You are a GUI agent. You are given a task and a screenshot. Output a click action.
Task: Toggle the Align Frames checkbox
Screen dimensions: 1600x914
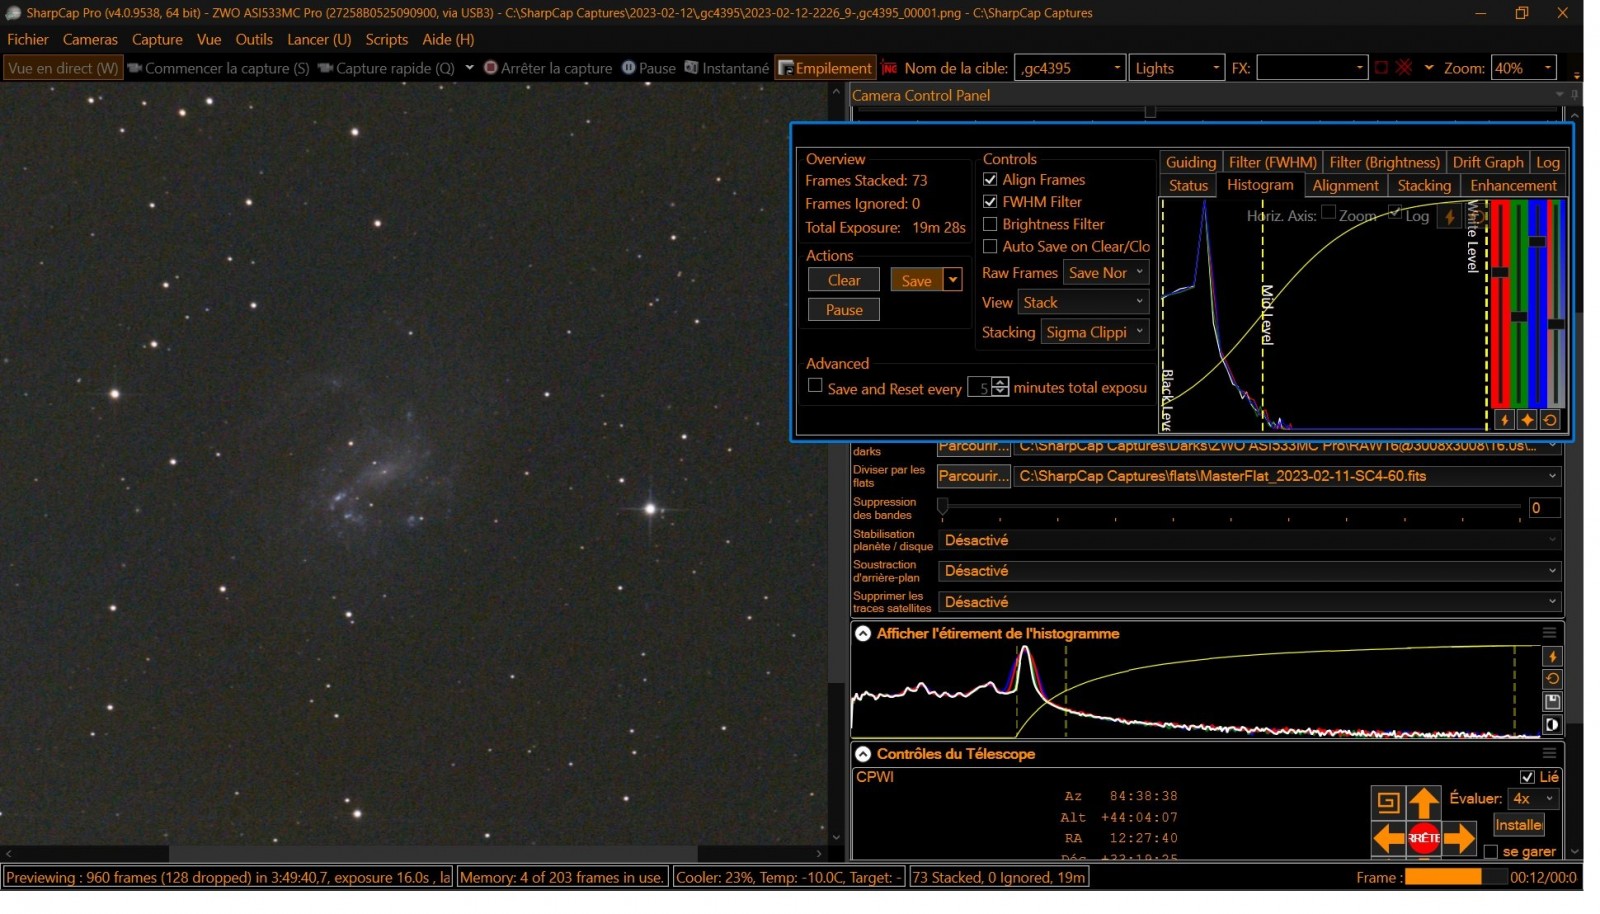coord(990,180)
